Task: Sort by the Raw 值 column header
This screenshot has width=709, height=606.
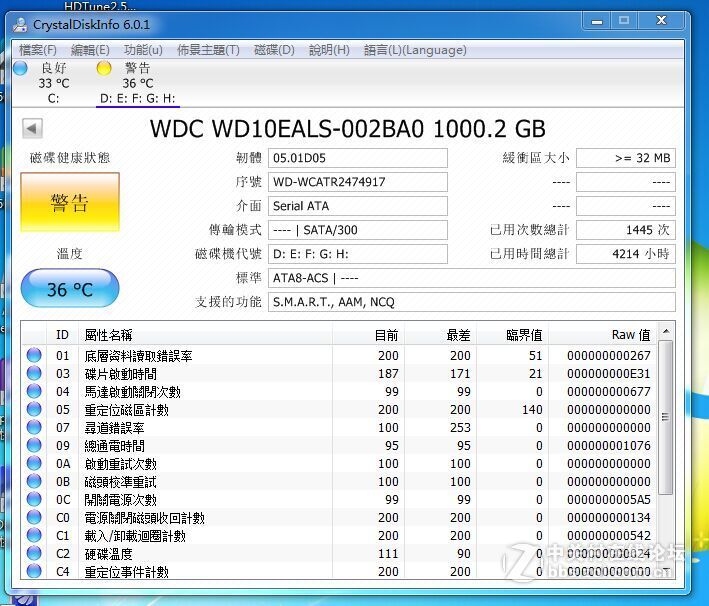Action: pyautogui.click(x=603, y=335)
